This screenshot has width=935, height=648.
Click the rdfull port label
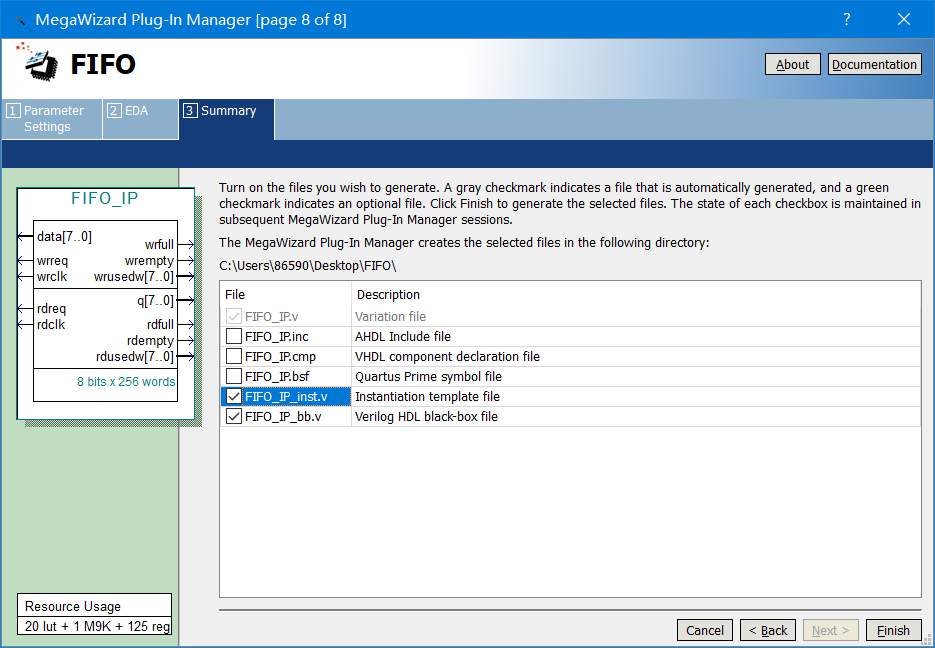[160, 325]
